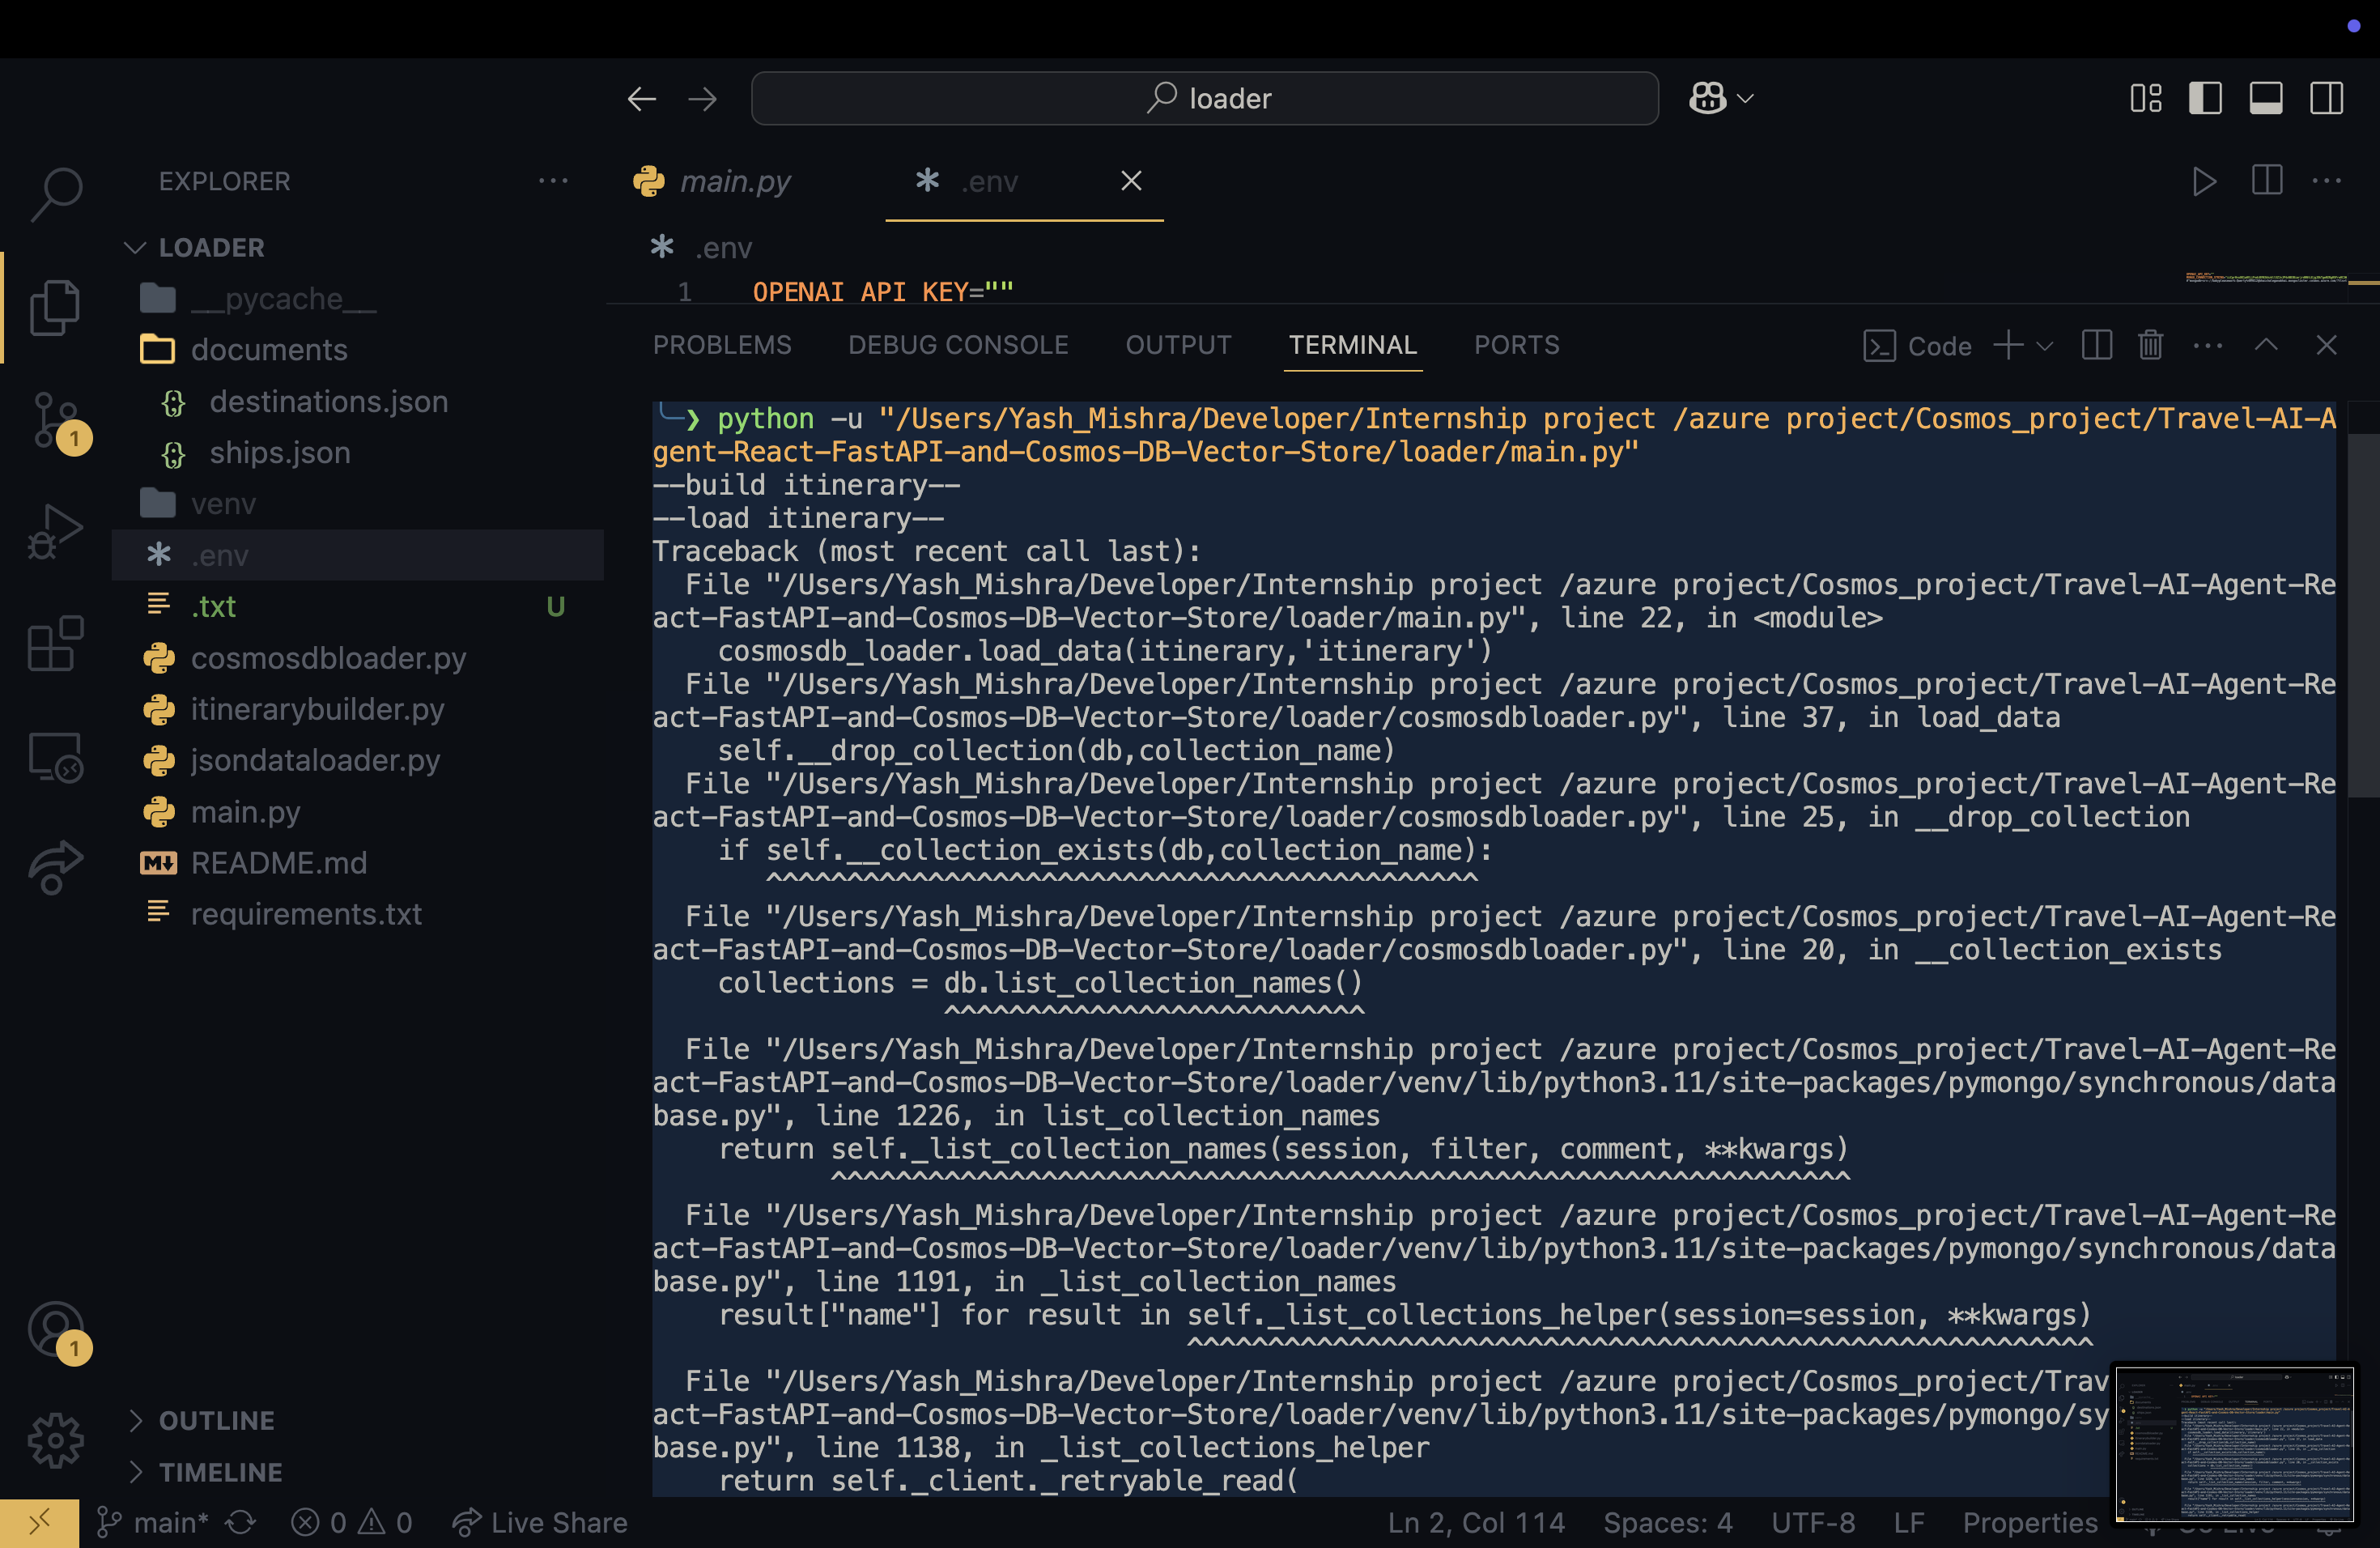The image size is (2380, 1548).
Task: Expand the TIMELINE section
Action: [220, 1472]
